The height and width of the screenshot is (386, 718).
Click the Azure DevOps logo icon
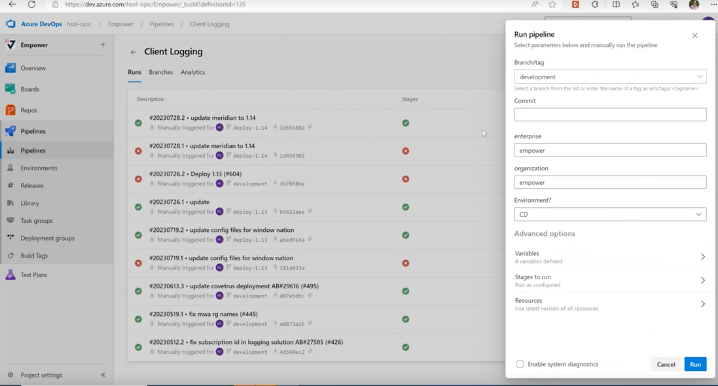tap(11, 24)
